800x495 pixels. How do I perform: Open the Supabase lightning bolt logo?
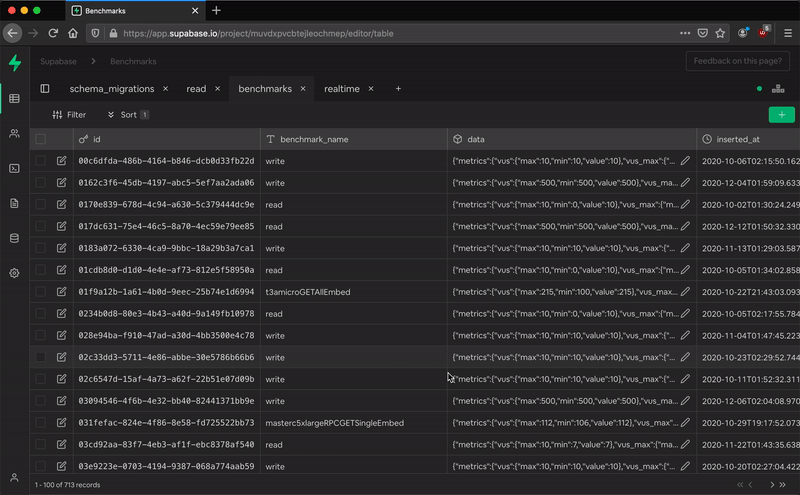pyautogui.click(x=15, y=63)
